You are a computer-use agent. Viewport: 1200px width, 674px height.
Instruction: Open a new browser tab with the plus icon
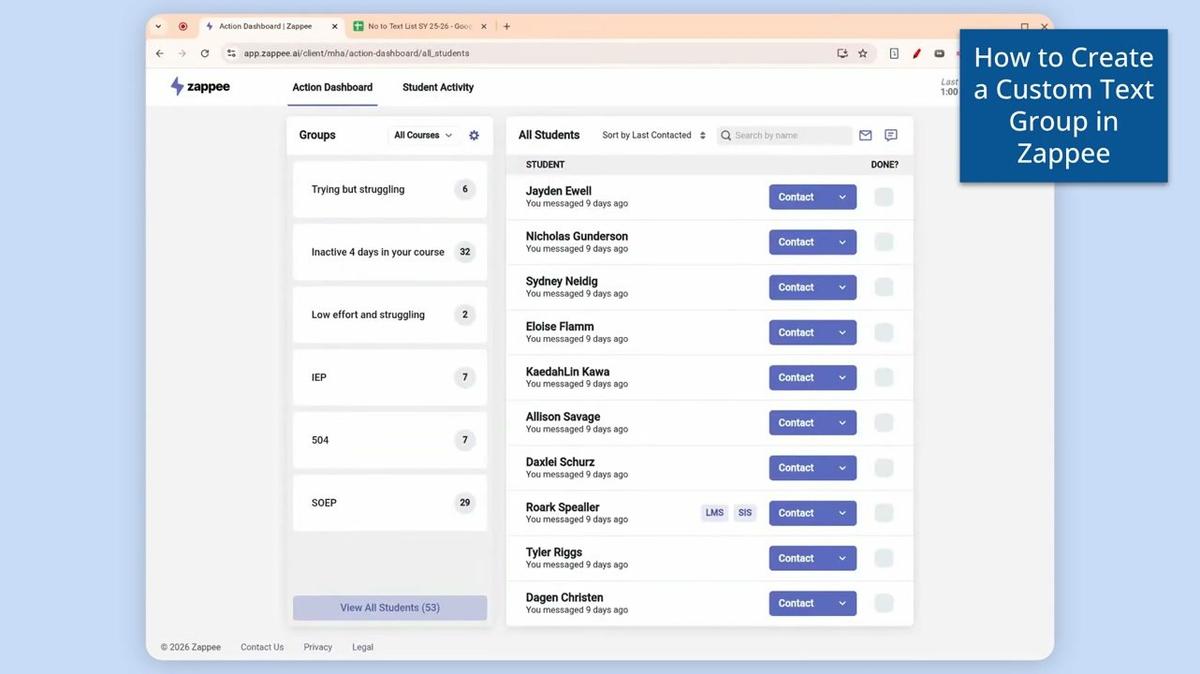pyautogui.click(x=507, y=26)
